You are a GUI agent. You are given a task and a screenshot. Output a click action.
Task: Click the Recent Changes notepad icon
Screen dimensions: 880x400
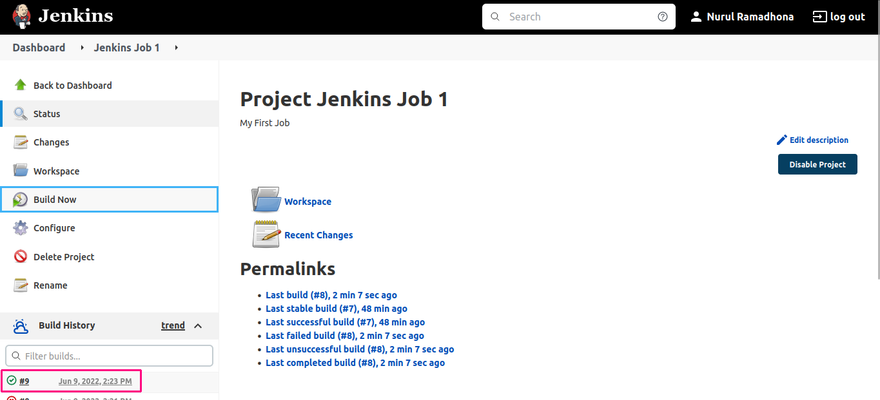(x=266, y=233)
